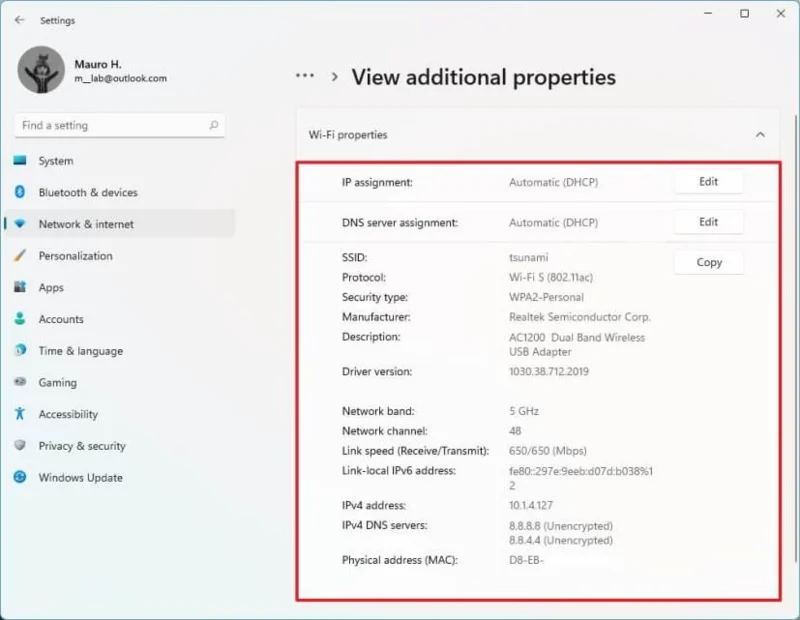800x620 pixels.
Task: Select the 8.8.8.8 (Unencrypted) DNS entry
Action: click(x=561, y=526)
